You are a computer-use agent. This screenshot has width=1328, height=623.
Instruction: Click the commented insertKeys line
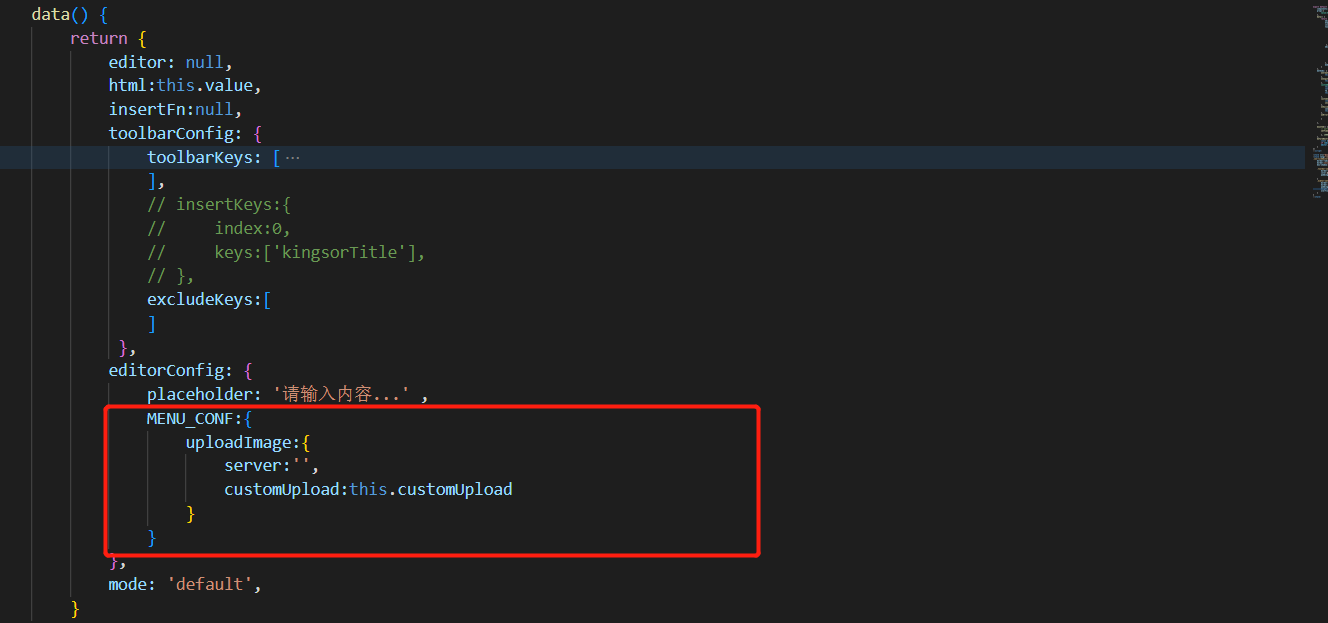[218, 205]
